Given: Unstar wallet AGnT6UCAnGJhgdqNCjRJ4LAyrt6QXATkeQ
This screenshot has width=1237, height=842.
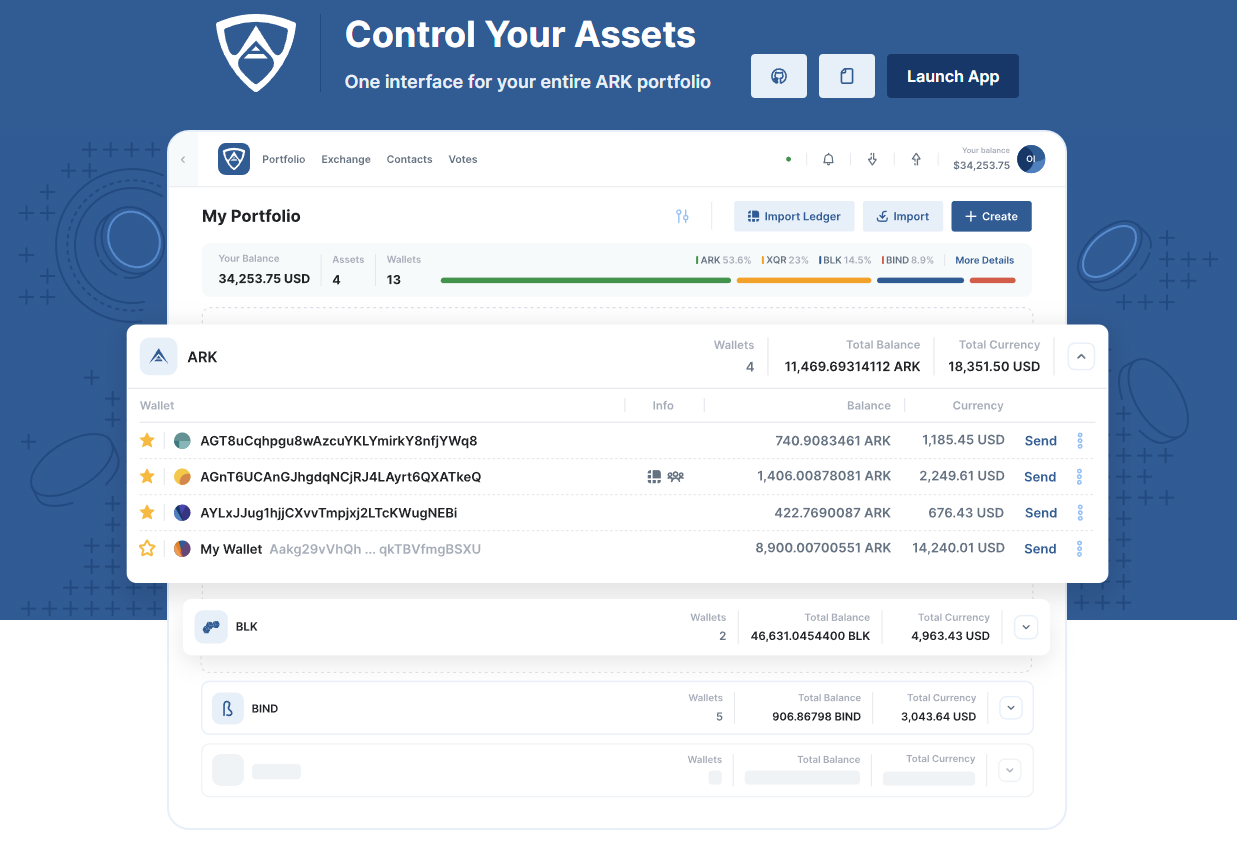Looking at the screenshot, I should (147, 477).
